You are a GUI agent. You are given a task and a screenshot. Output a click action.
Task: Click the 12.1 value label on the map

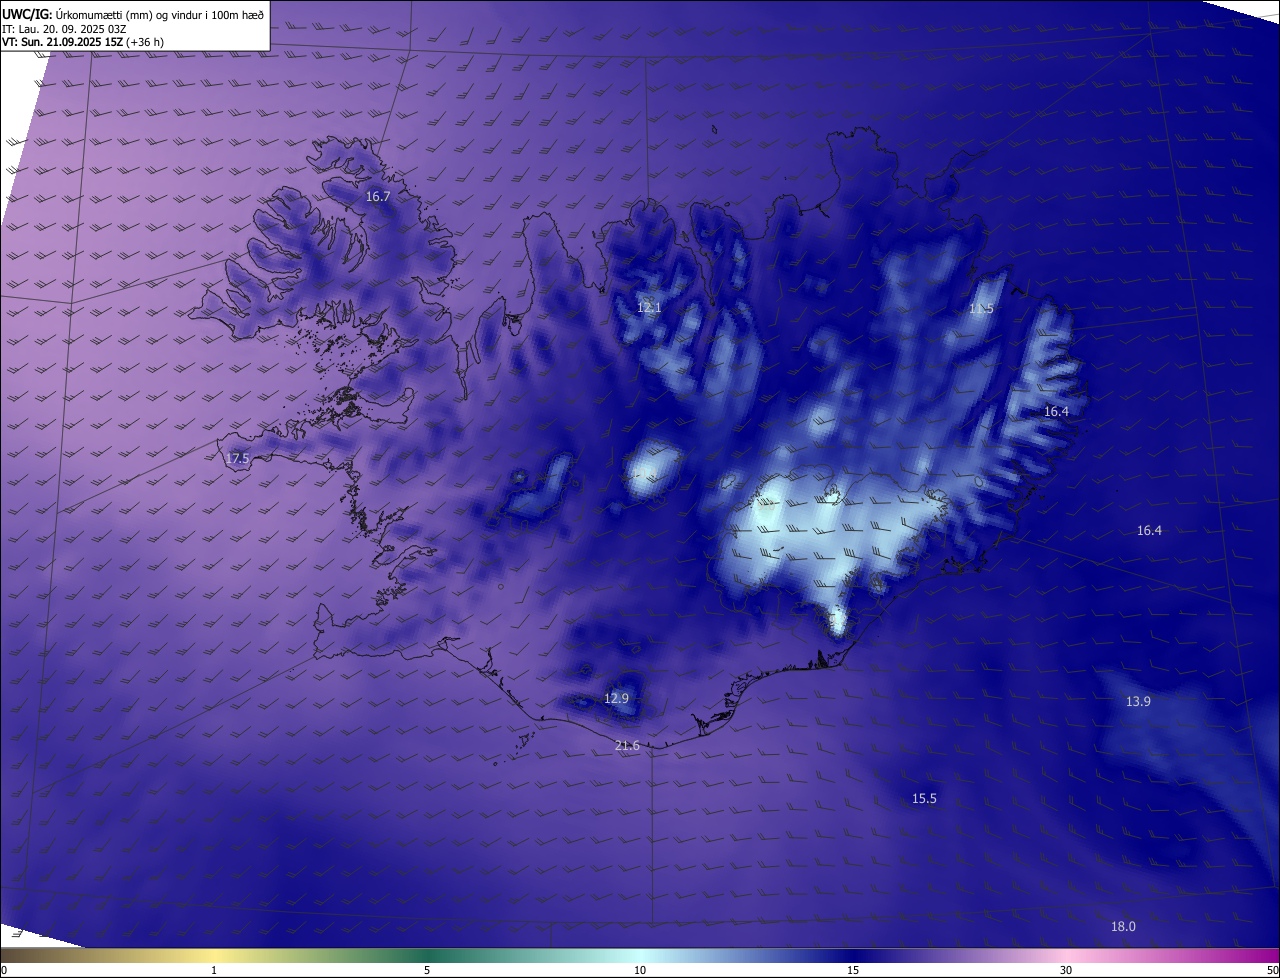[x=649, y=307]
